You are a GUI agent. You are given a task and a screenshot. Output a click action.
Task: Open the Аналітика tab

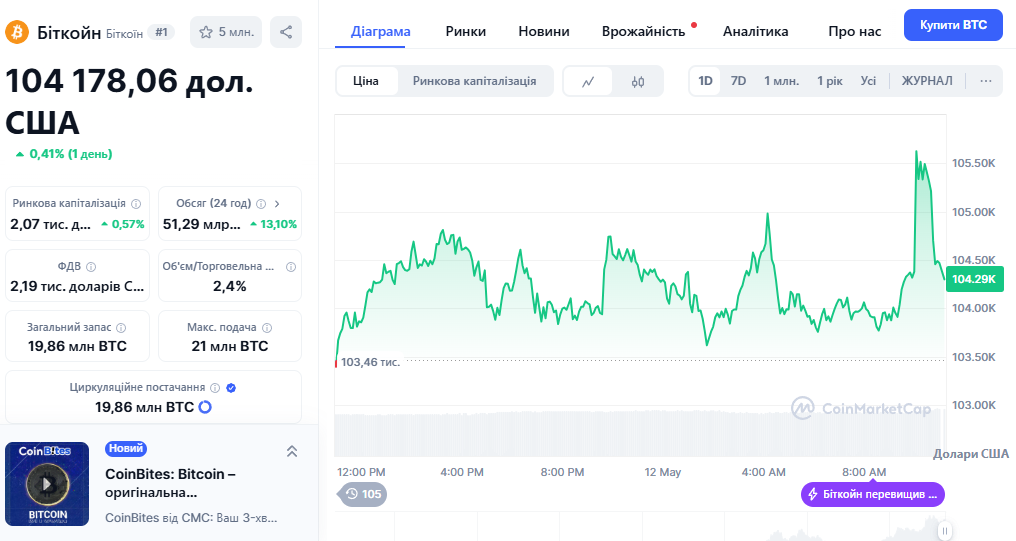pos(756,31)
